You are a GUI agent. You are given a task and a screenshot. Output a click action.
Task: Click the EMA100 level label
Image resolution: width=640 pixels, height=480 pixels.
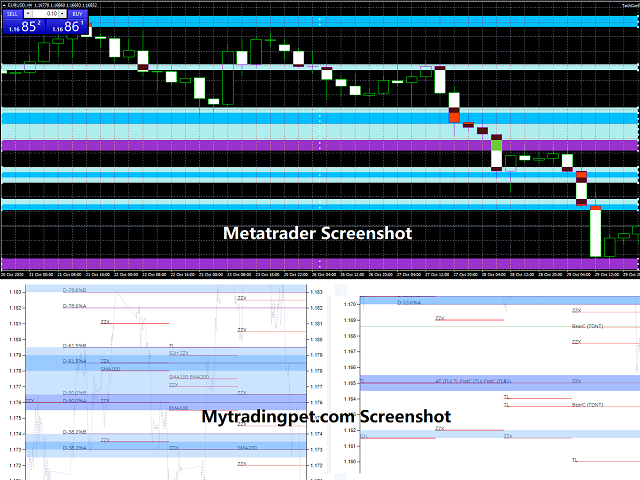click(179, 408)
